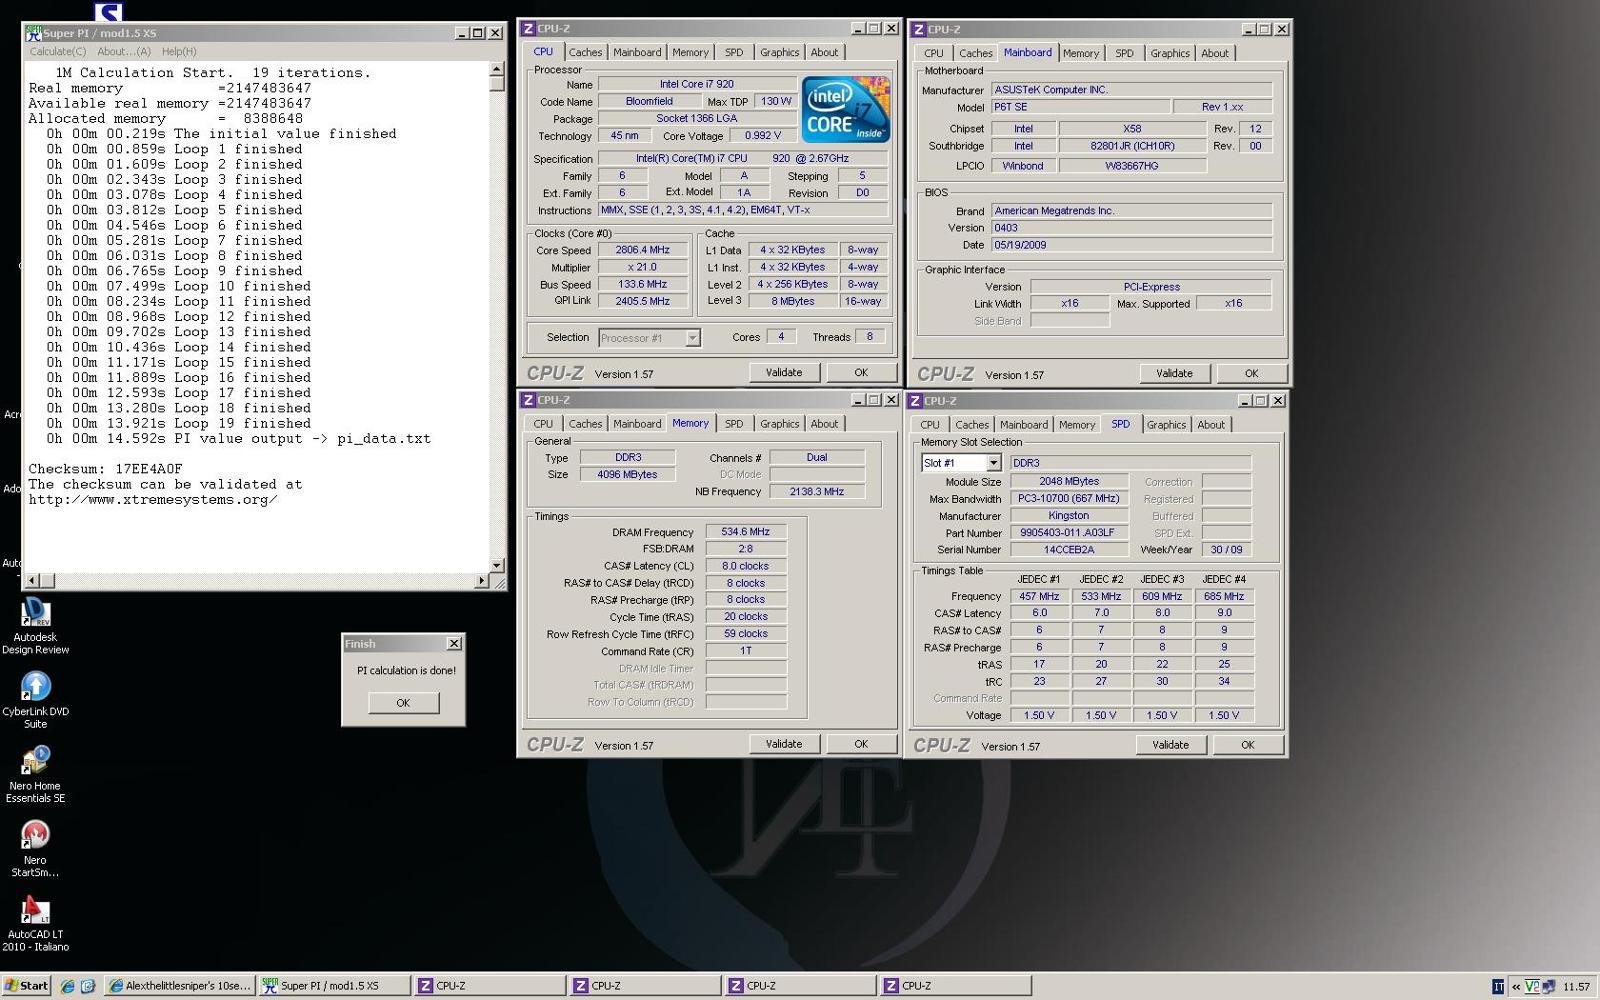Click Validate in the Memory window
Screen dimensions: 1600x1000
coord(784,744)
